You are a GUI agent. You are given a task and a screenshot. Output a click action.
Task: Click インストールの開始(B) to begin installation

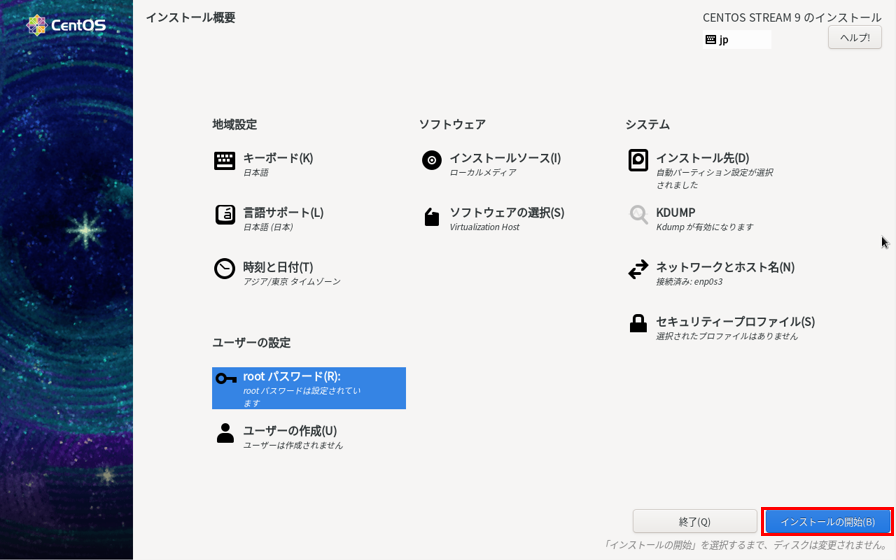[827, 522]
